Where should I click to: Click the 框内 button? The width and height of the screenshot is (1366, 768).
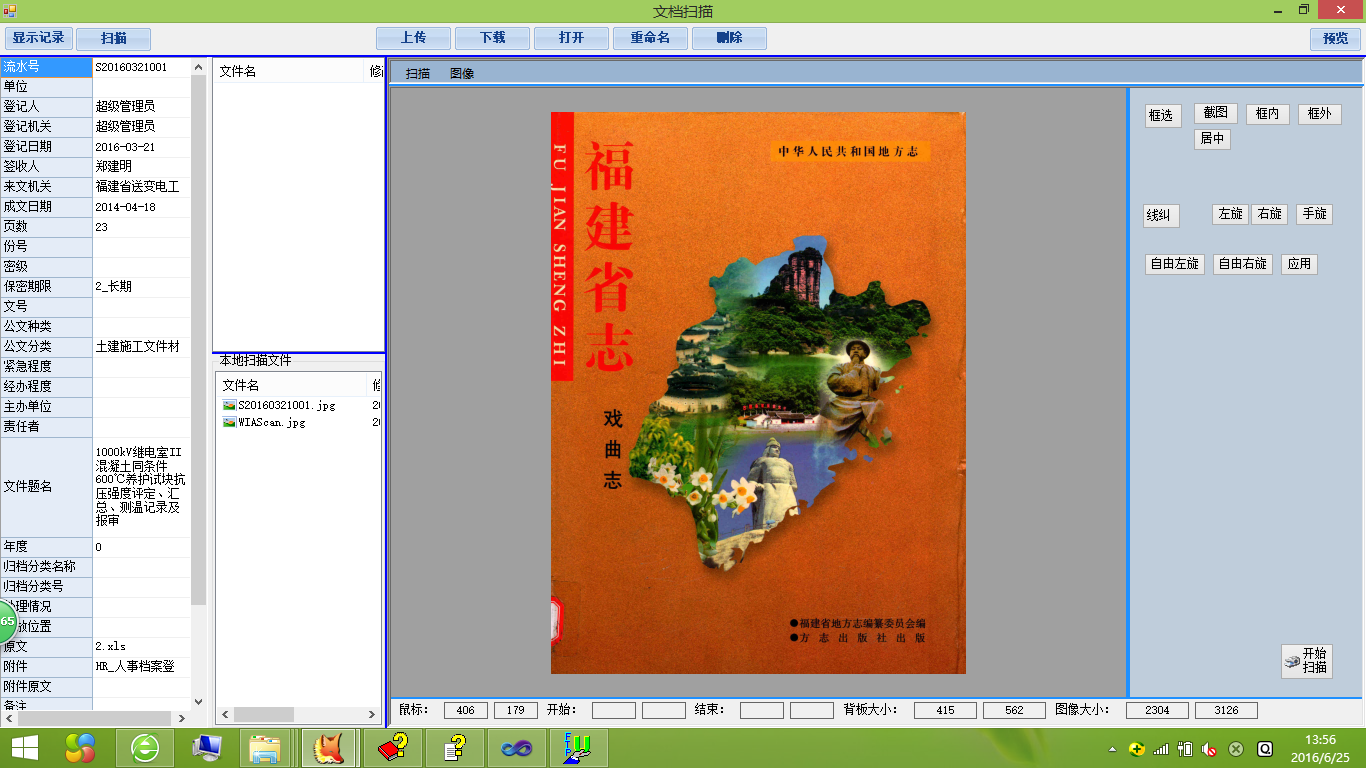pyautogui.click(x=1268, y=114)
